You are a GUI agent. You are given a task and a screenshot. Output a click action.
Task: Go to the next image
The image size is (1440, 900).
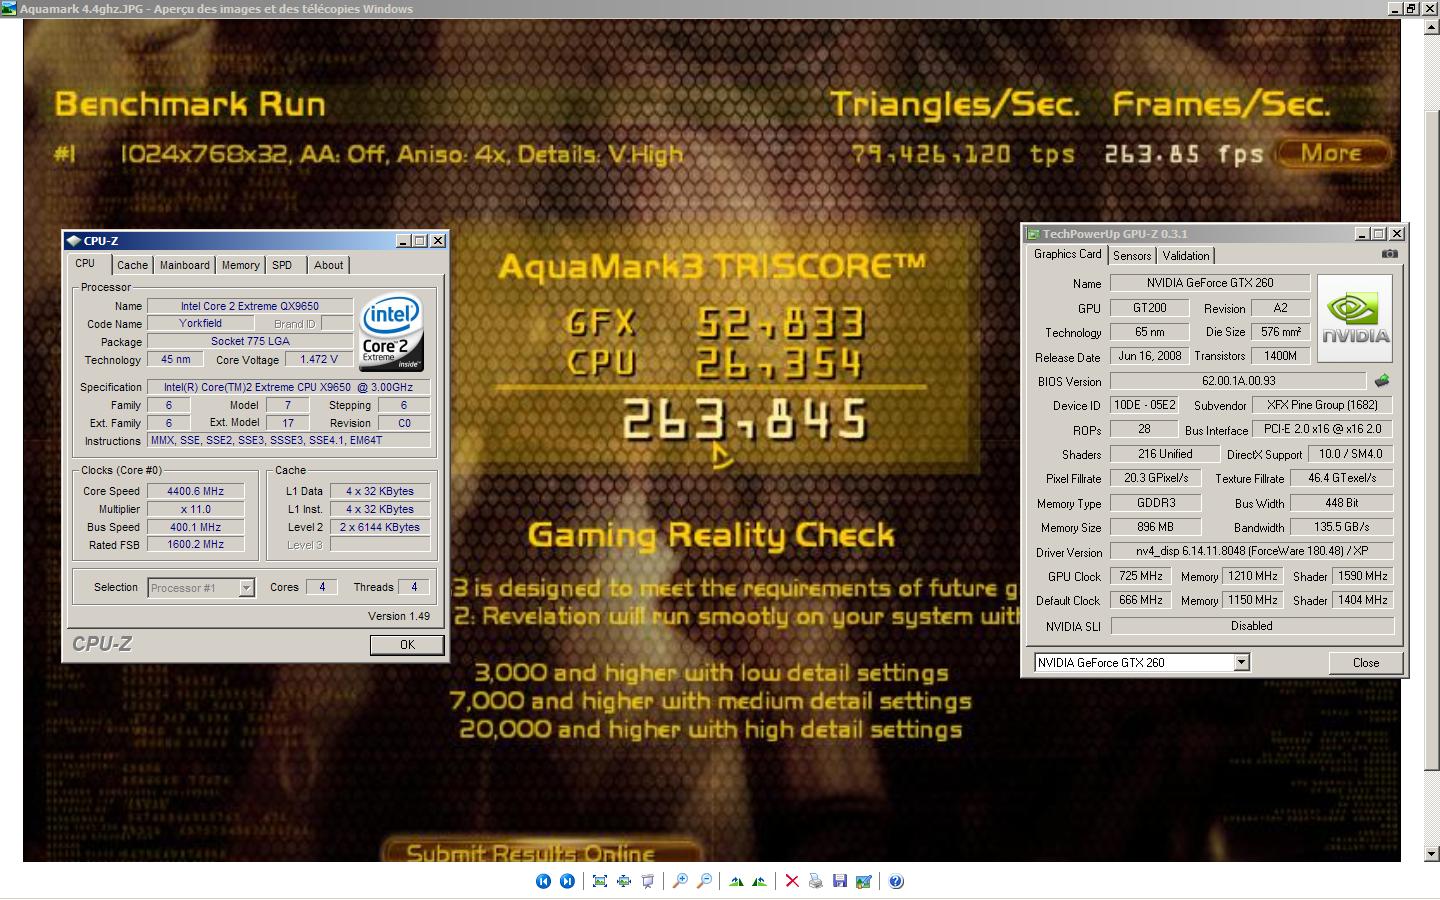click(567, 881)
